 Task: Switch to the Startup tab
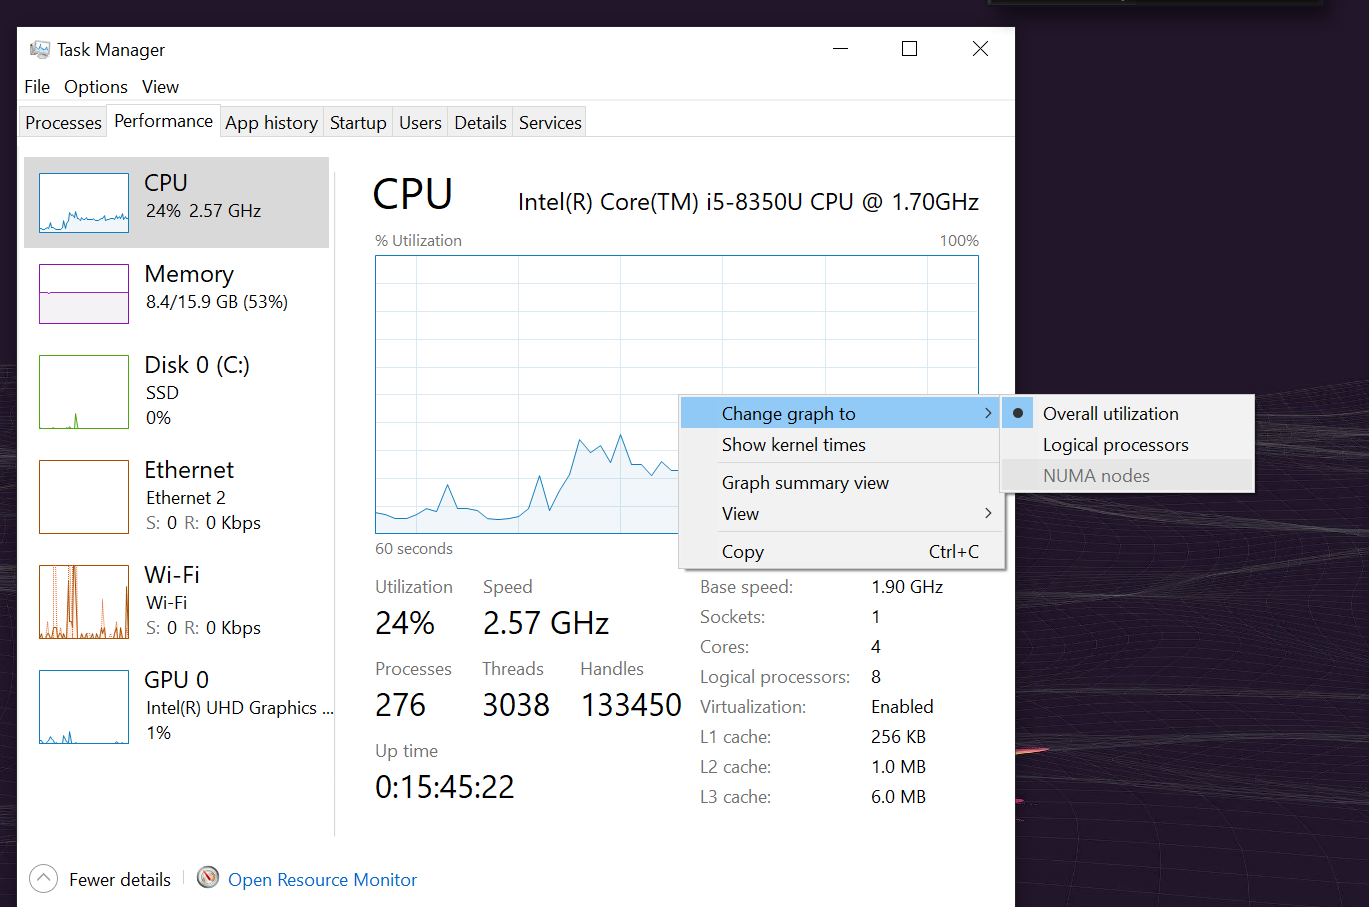click(x=358, y=123)
